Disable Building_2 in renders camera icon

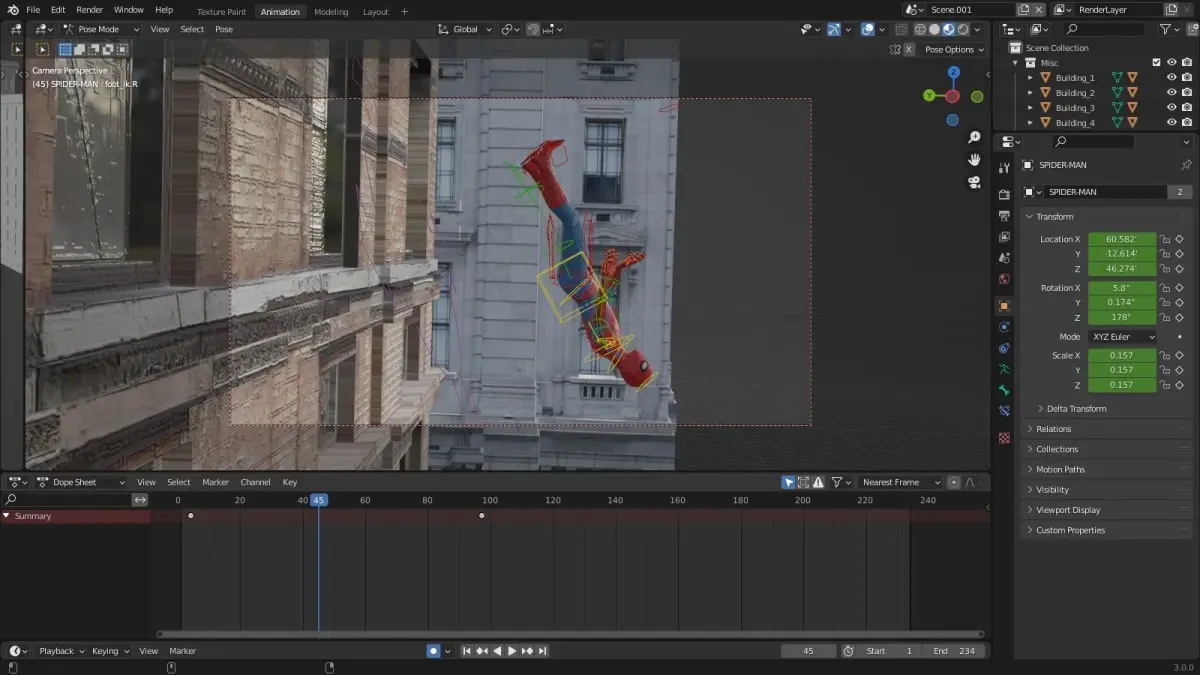(x=1187, y=92)
